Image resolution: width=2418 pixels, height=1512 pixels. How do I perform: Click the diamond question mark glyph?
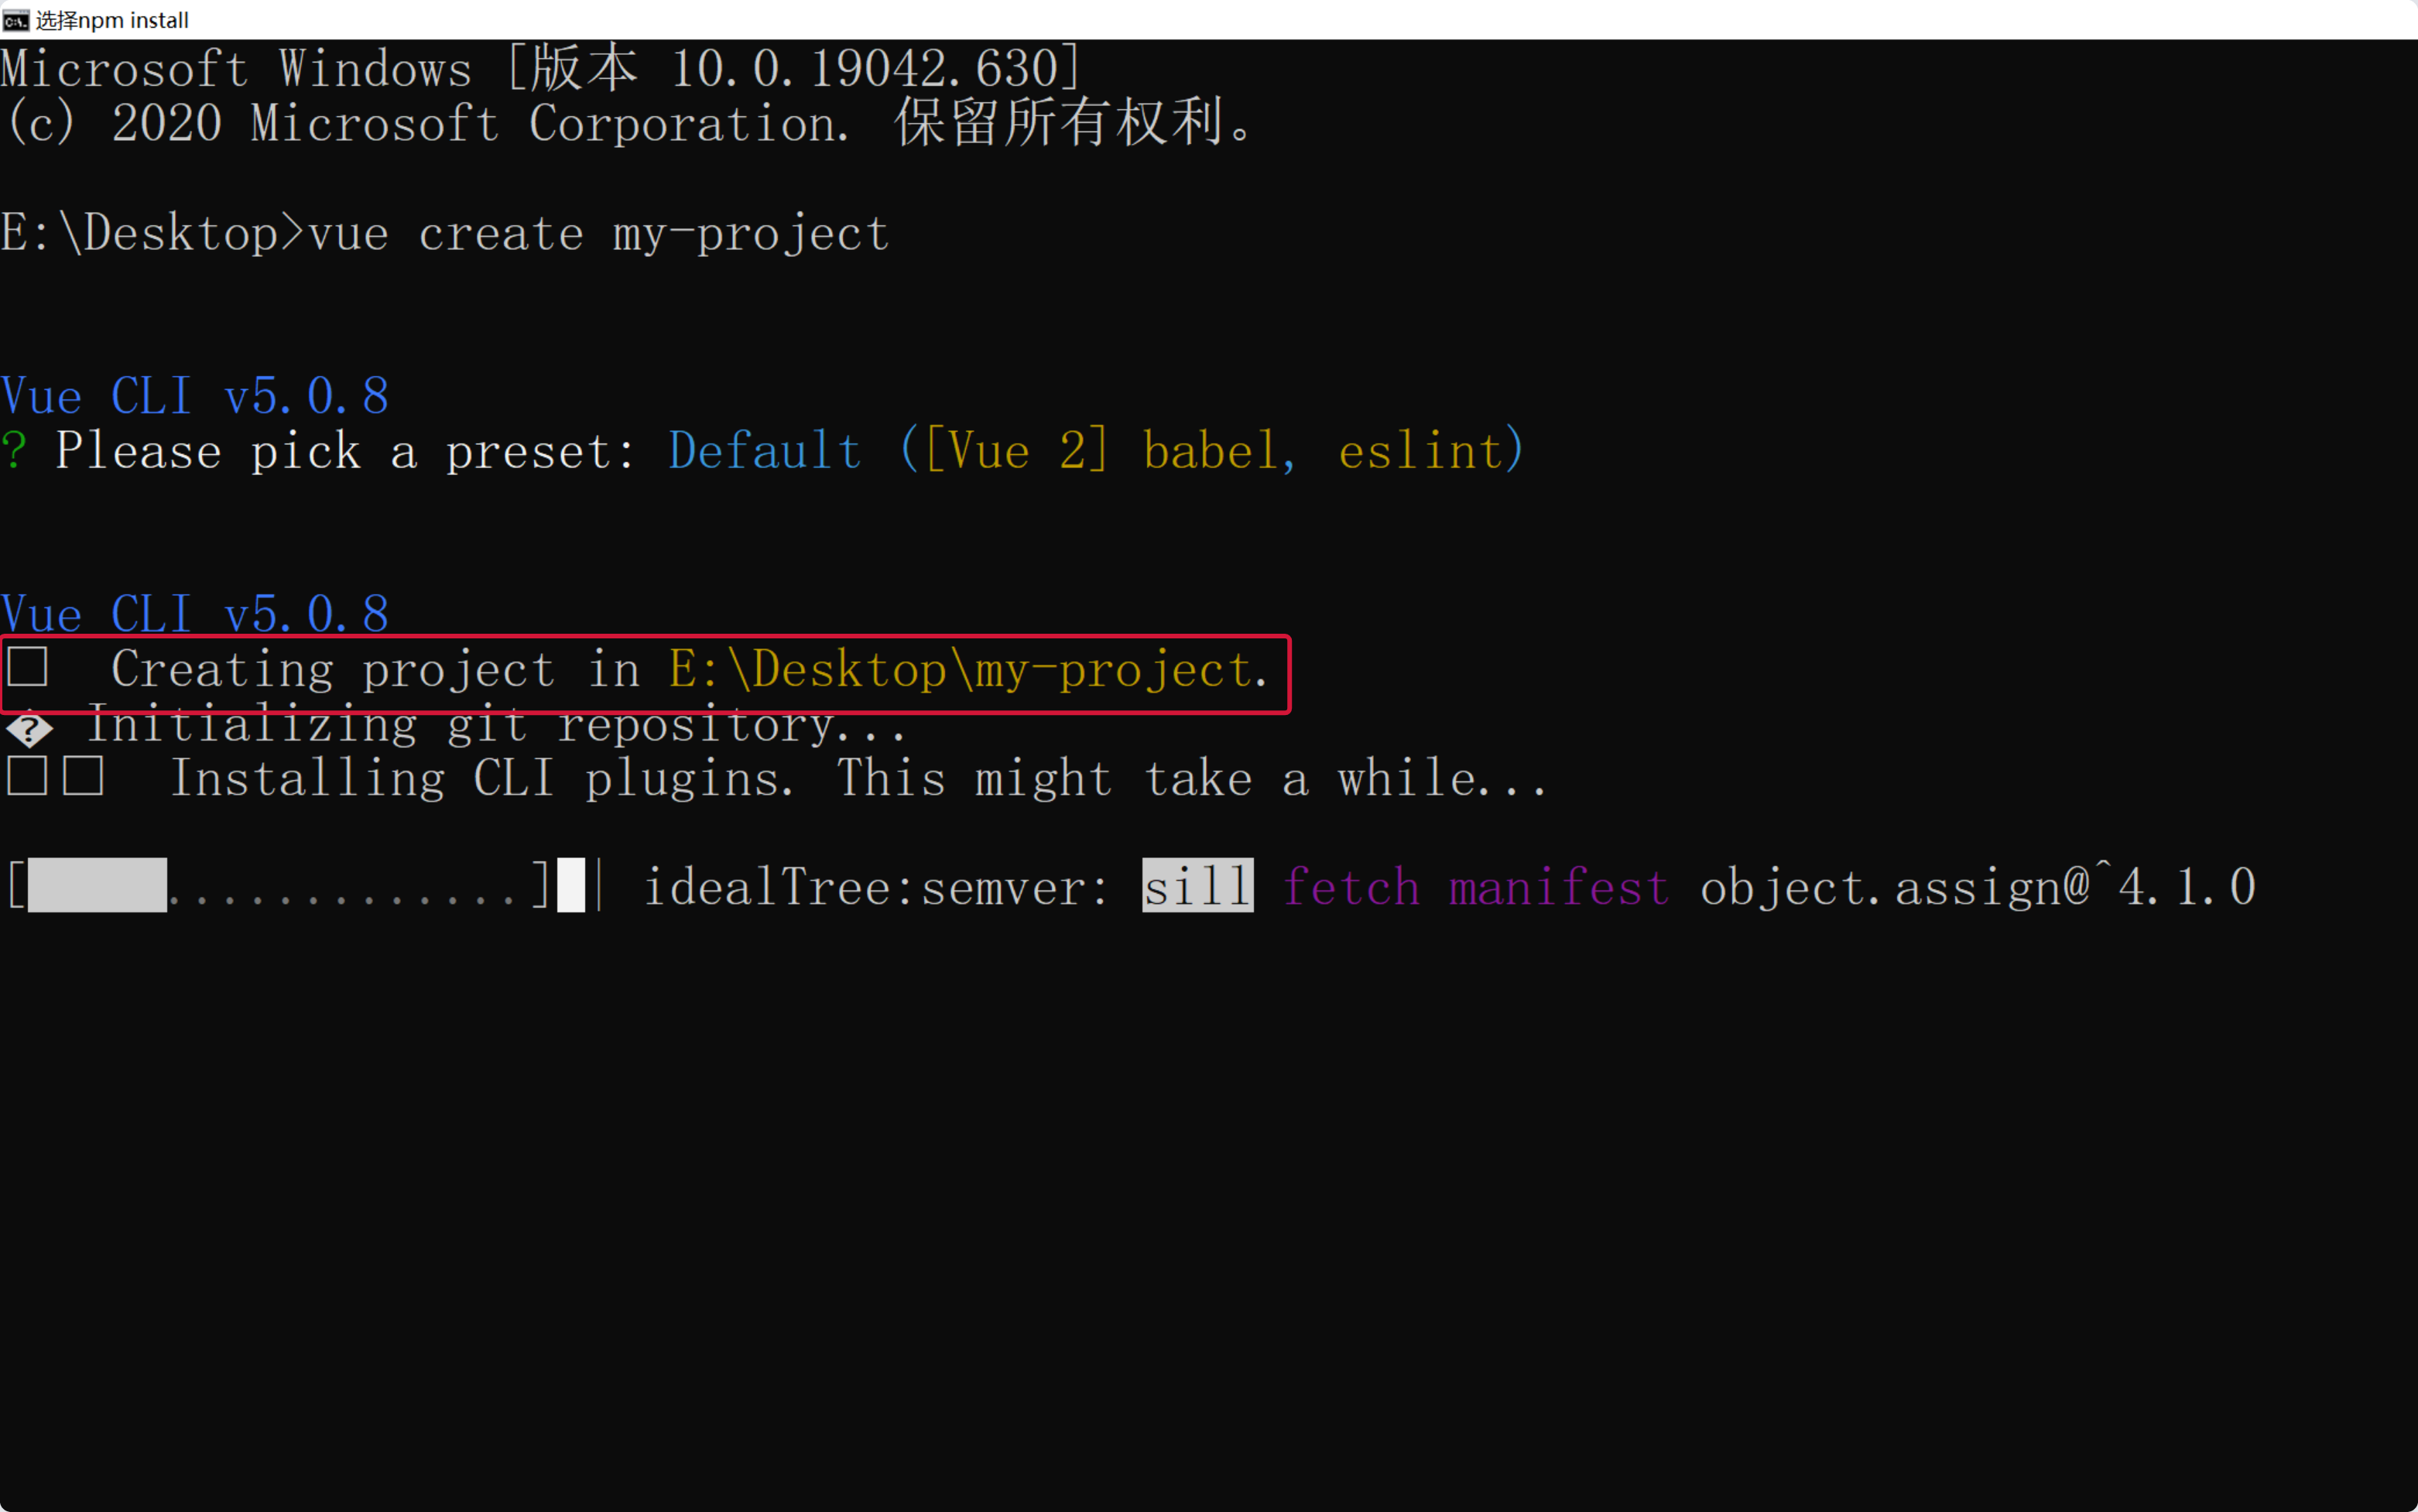(x=29, y=728)
